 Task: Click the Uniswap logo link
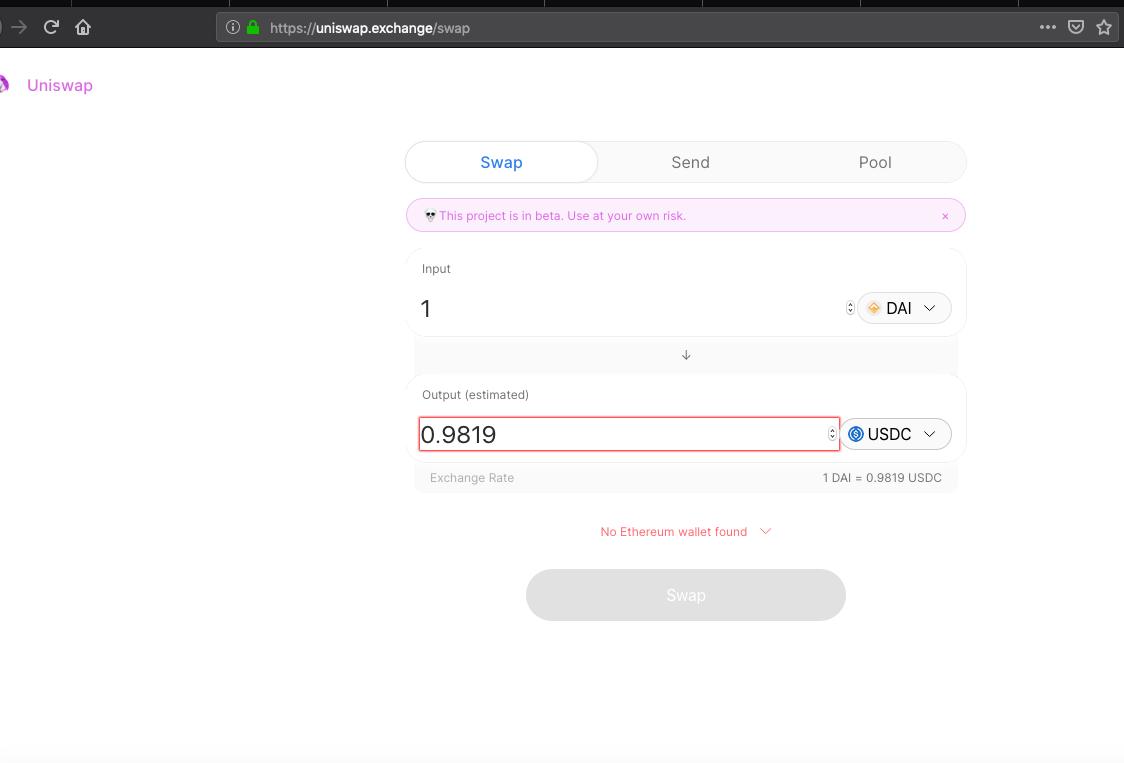(x=59, y=85)
